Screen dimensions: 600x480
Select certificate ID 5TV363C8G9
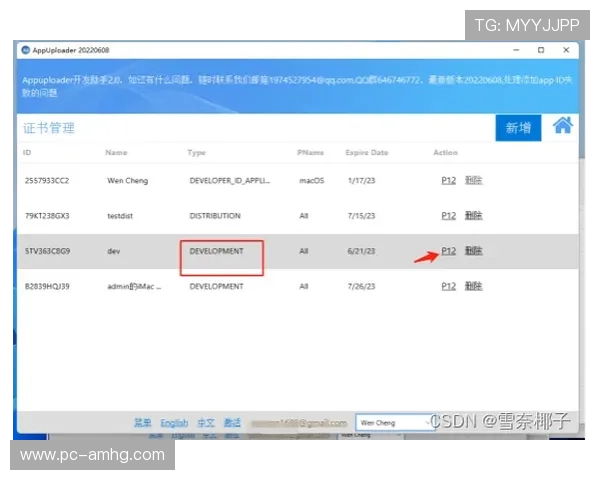coord(47,251)
